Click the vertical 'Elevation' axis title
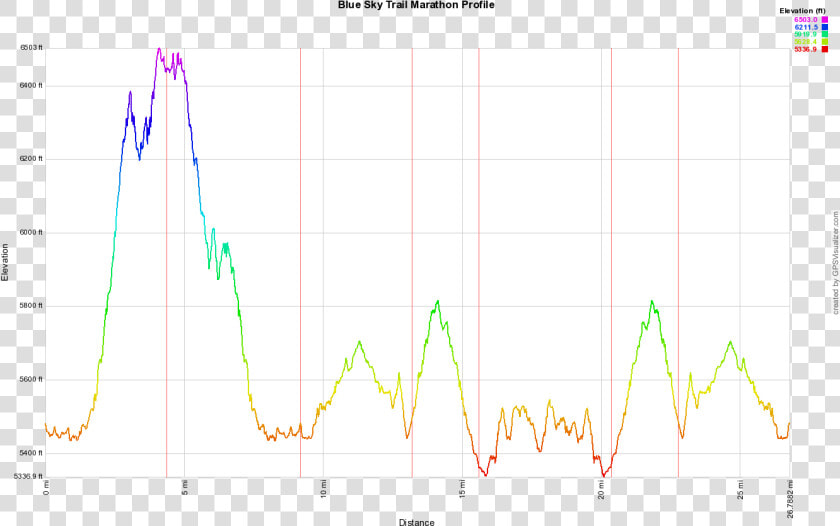The width and height of the screenshot is (840, 526). pyautogui.click(x=5, y=262)
